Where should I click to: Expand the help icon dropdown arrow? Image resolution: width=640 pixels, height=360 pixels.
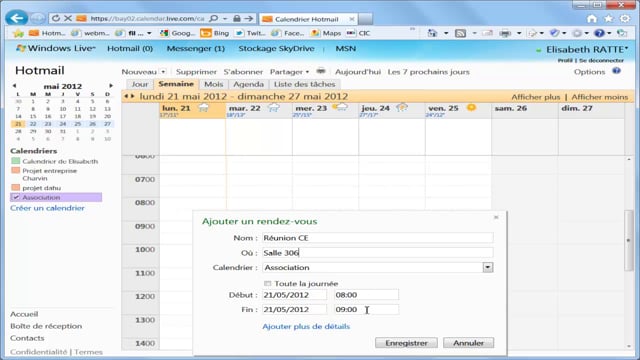pos(609,33)
